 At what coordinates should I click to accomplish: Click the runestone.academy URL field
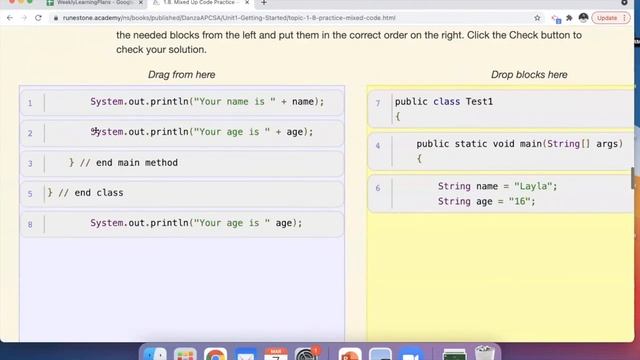pos(229,18)
